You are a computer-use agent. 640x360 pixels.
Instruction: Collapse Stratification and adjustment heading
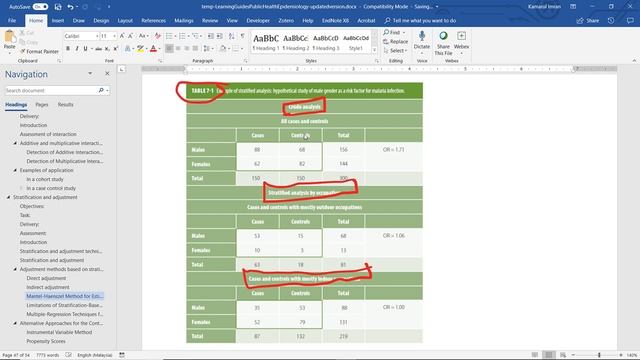tap(8, 197)
